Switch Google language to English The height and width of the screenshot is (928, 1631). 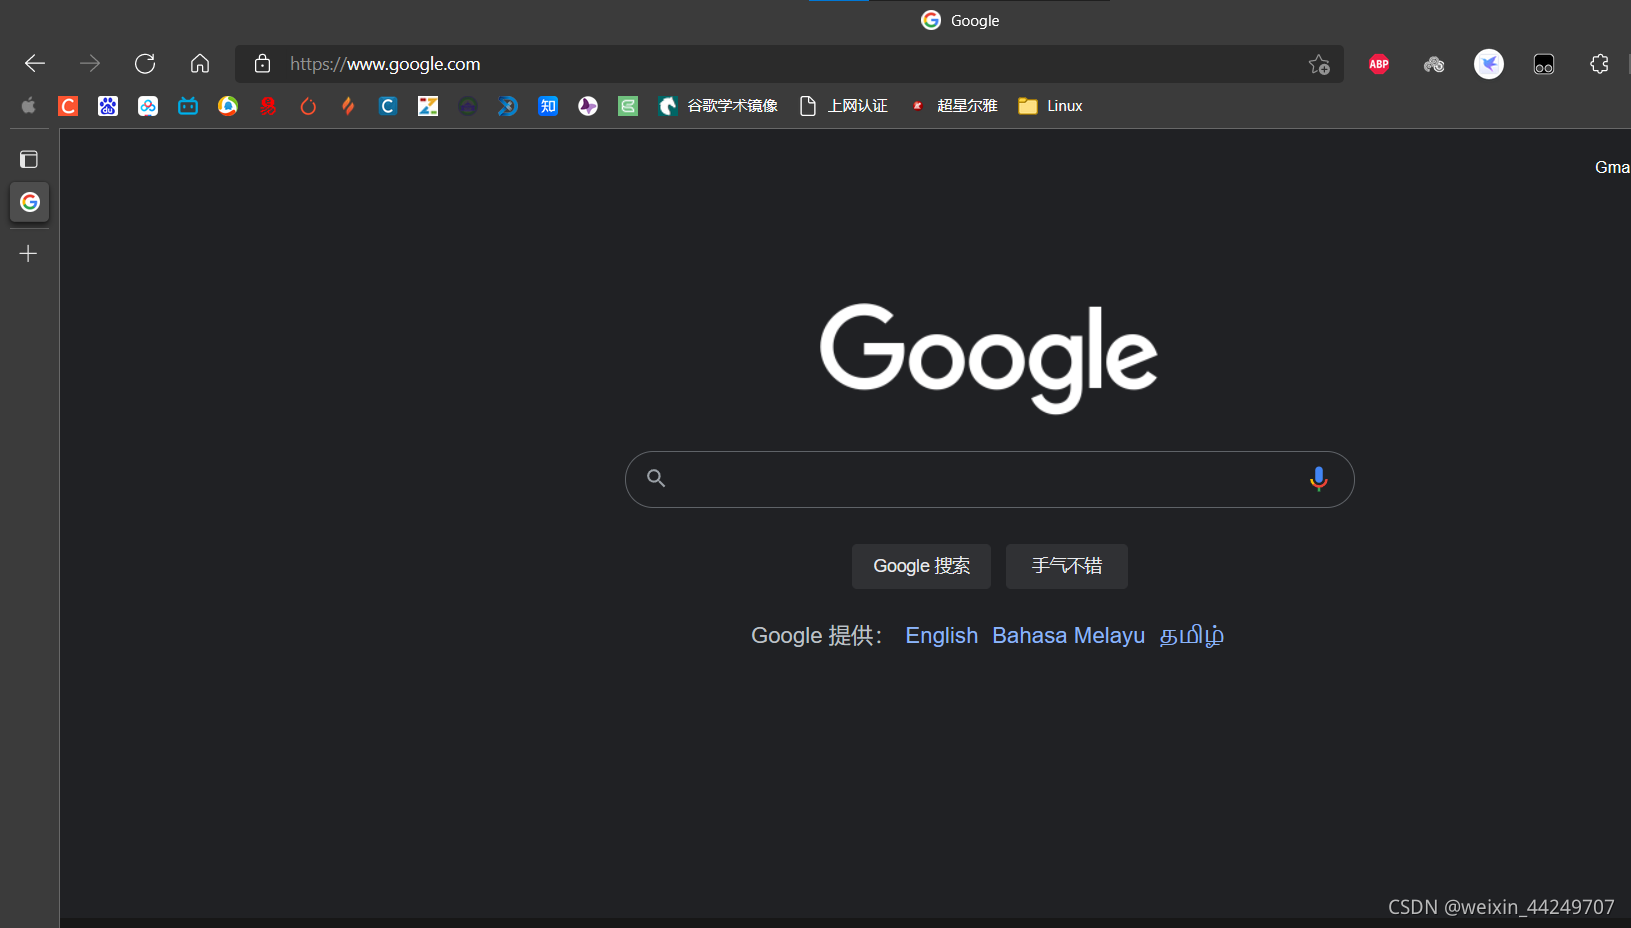pyautogui.click(x=941, y=636)
